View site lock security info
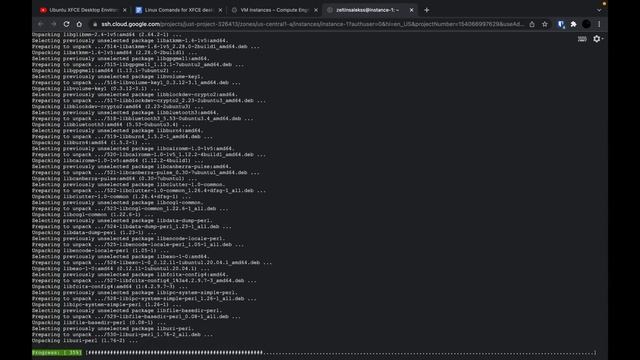 95,24
